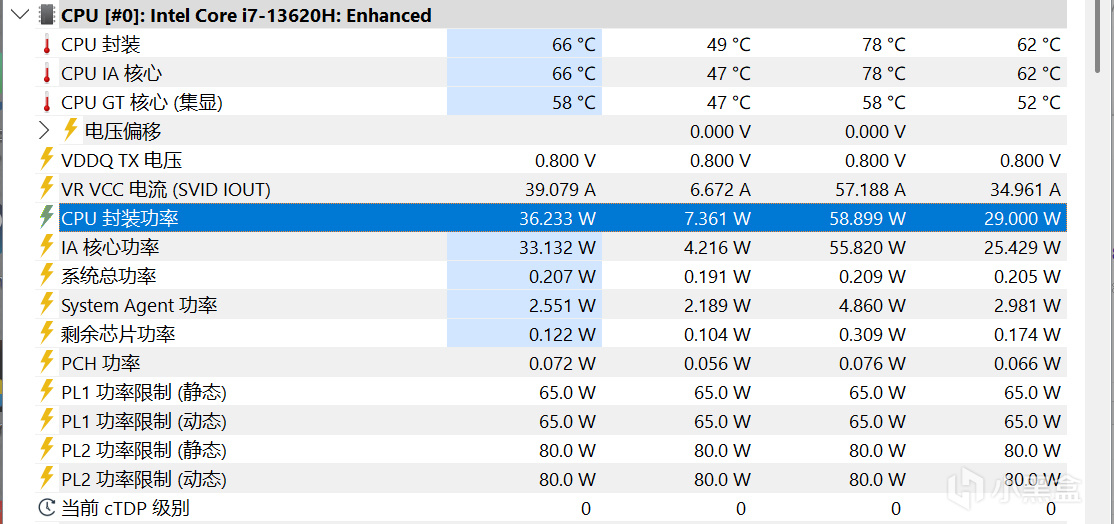
Task: Click the lightning icon beside 系统总功率
Action: click(47, 275)
